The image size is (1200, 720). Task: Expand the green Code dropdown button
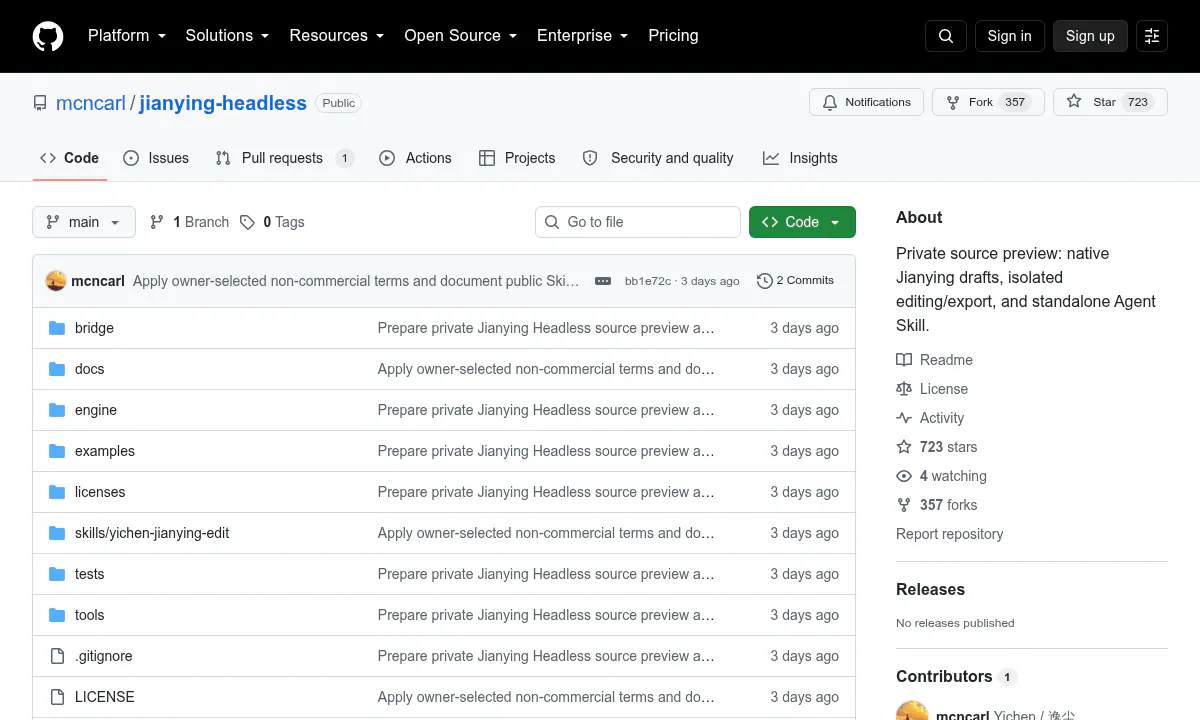click(x=802, y=222)
